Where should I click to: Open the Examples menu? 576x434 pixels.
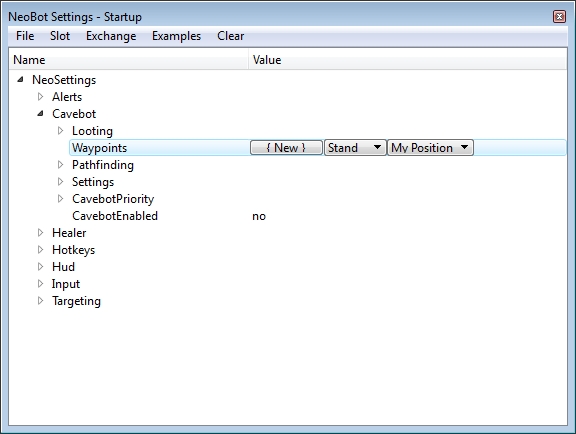click(176, 36)
